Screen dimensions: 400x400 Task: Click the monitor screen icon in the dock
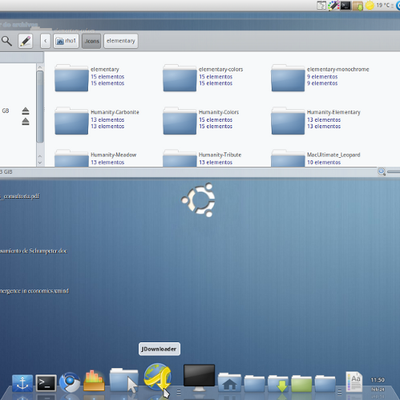coord(199,378)
